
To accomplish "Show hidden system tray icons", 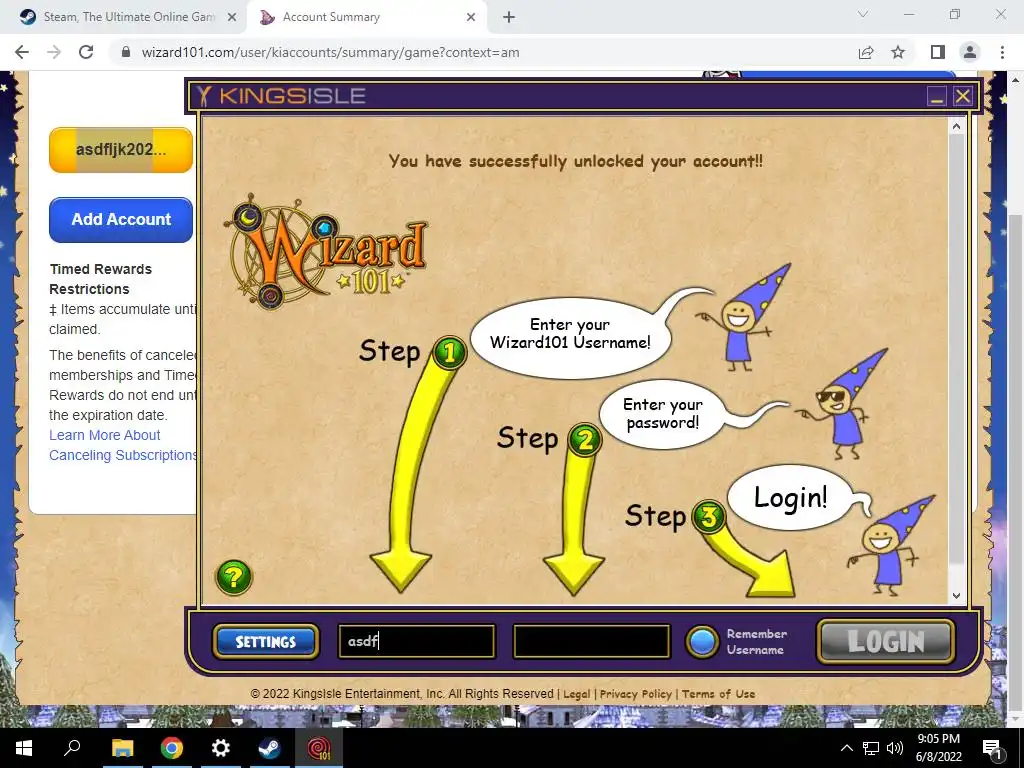I will [846, 748].
